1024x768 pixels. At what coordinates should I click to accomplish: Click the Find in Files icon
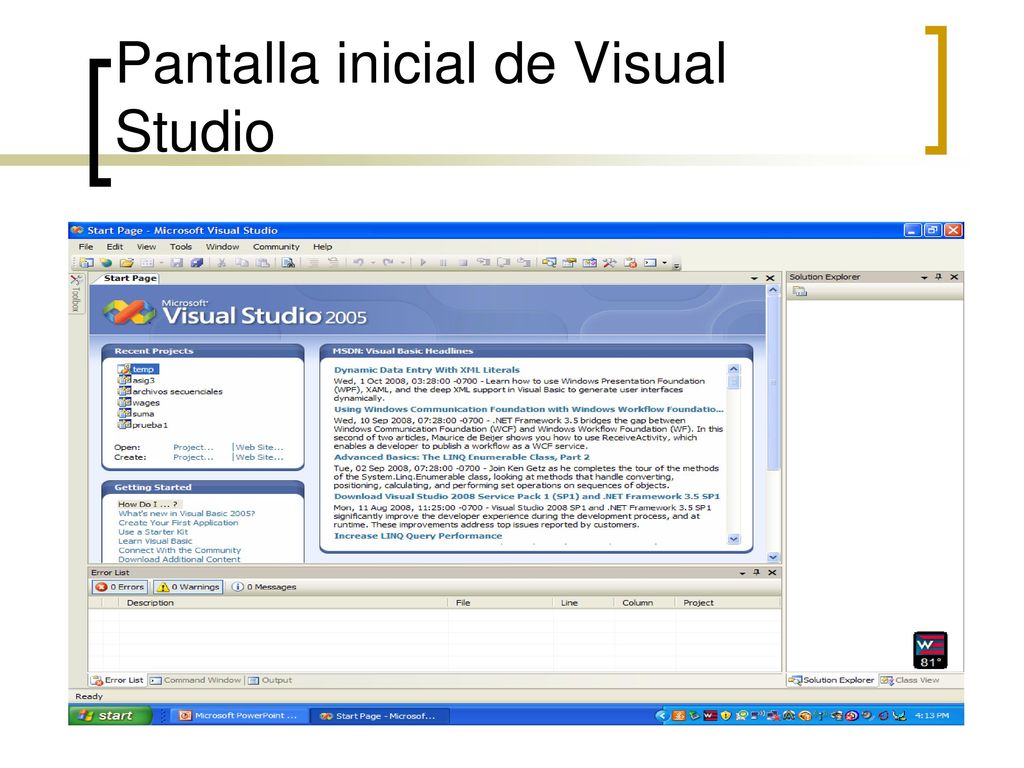[287, 263]
